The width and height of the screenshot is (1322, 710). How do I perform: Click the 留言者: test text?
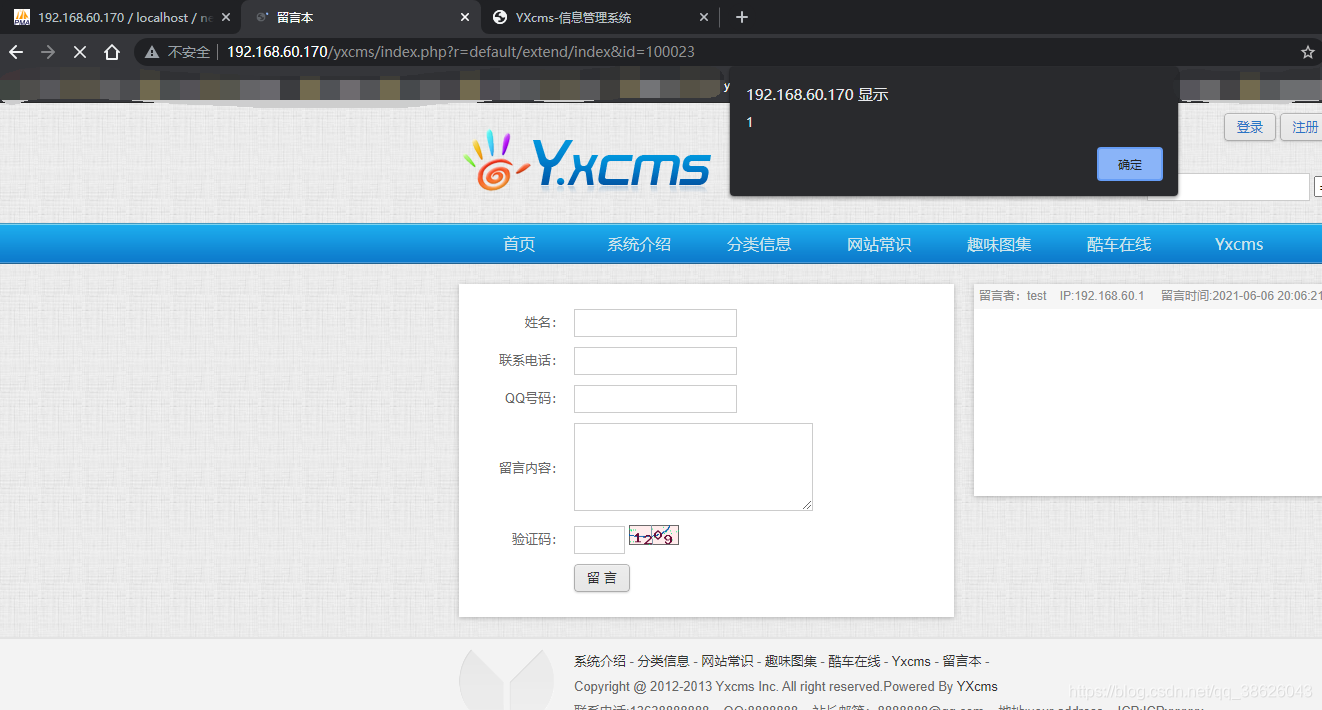pyautogui.click(x=1013, y=296)
